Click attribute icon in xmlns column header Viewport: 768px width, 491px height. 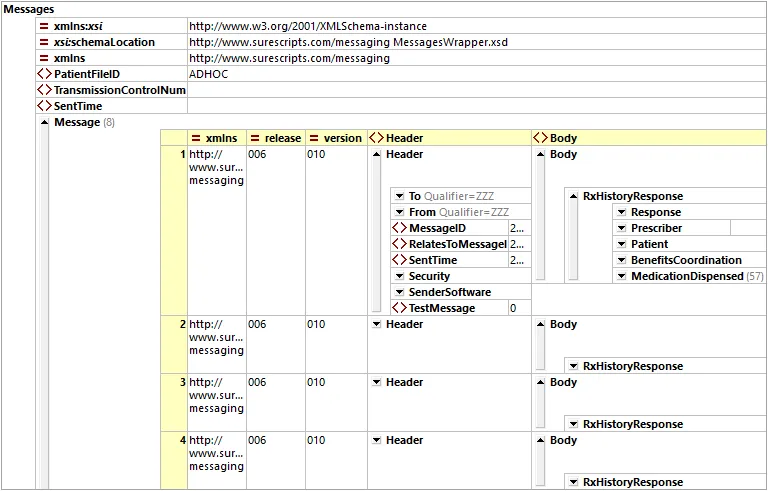196,138
